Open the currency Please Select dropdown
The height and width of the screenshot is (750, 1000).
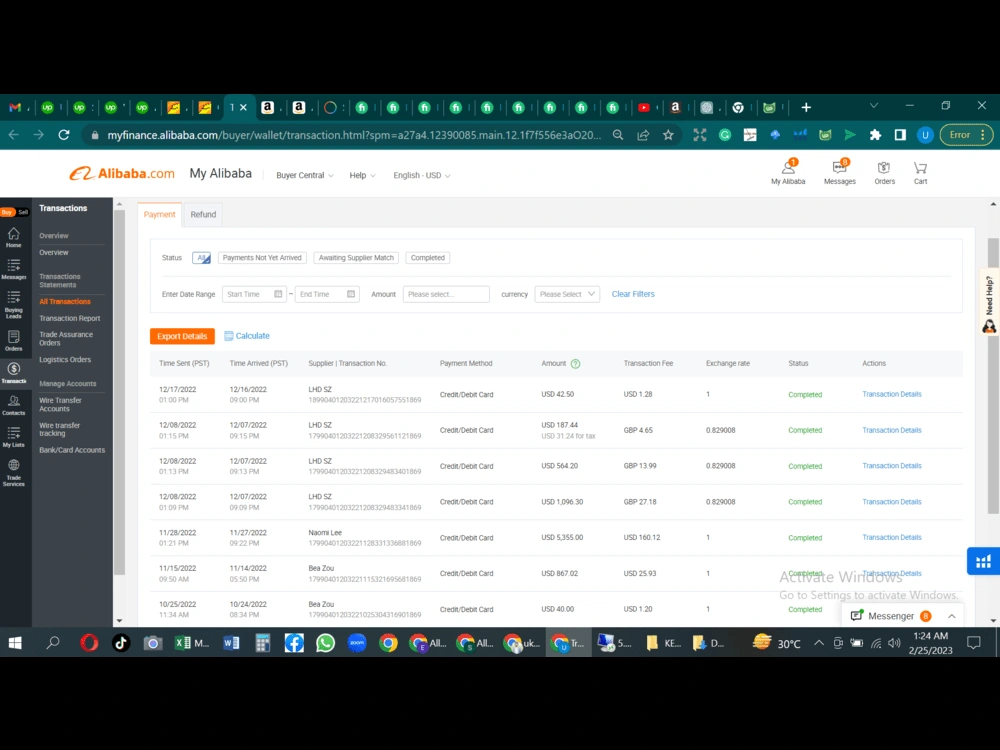click(567, 294)
